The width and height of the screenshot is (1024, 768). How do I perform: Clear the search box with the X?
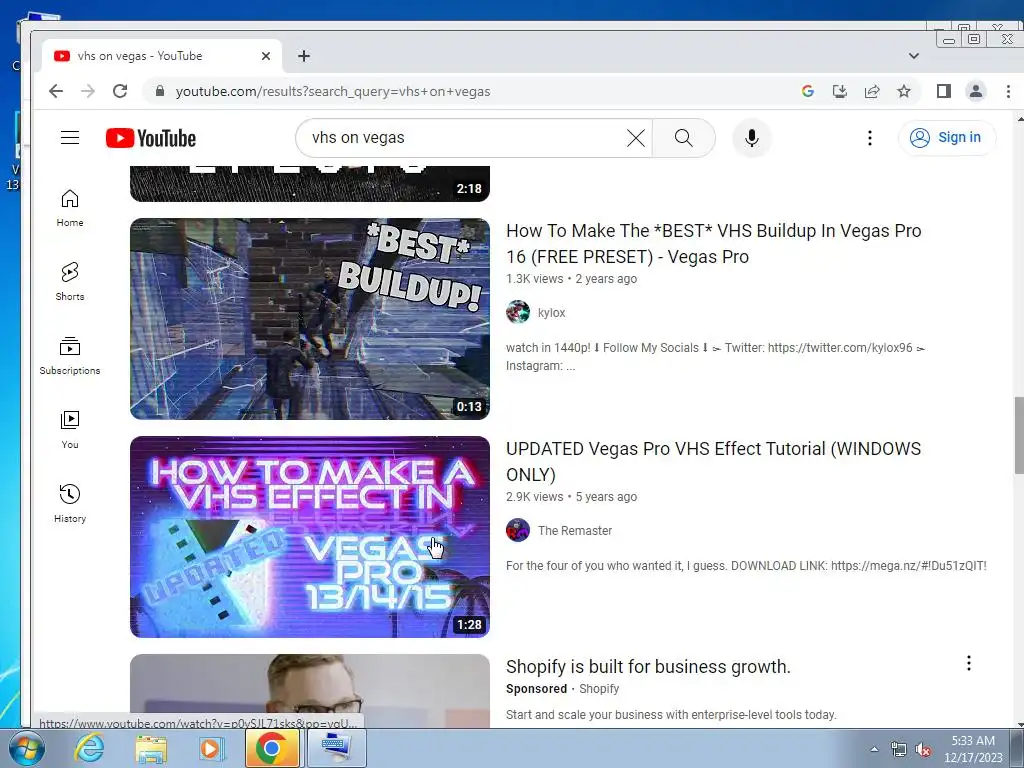(x=635, y=138)
